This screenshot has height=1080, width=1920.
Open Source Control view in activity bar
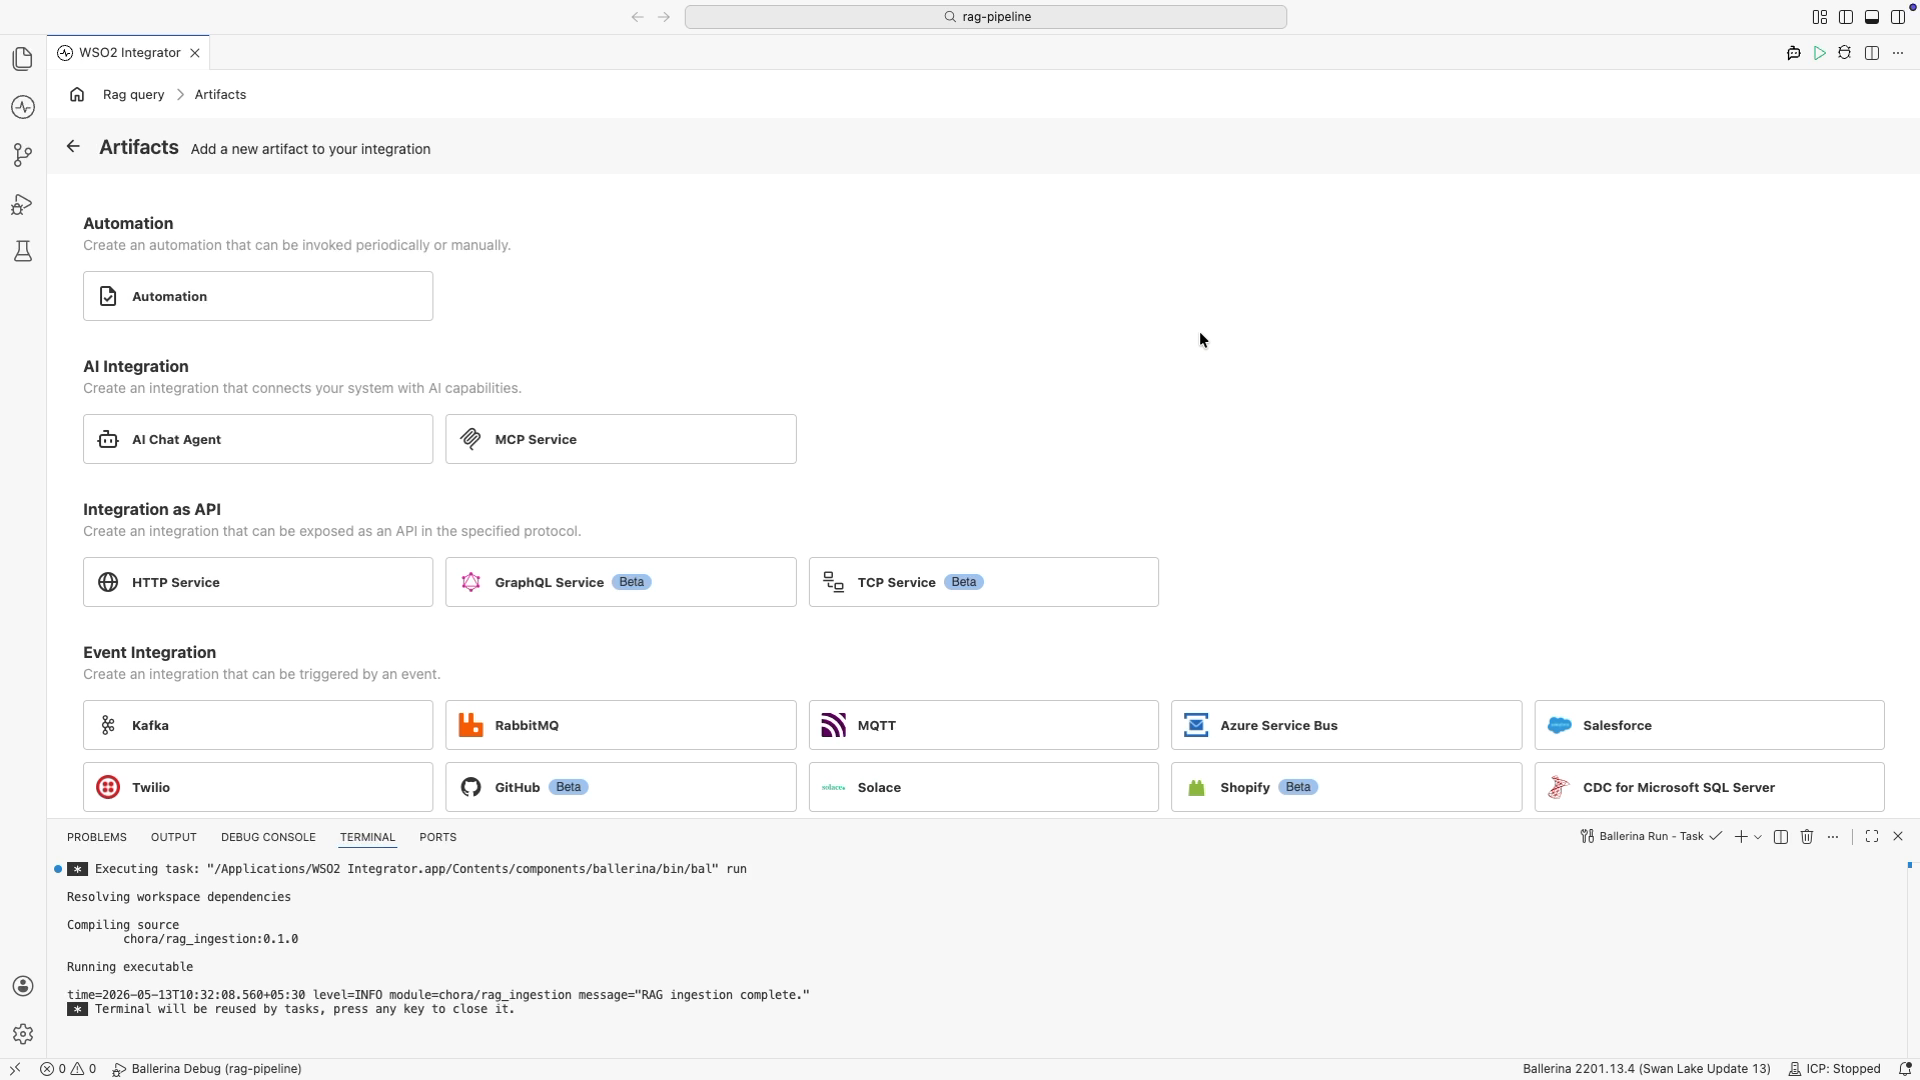[x=23, y=155]
